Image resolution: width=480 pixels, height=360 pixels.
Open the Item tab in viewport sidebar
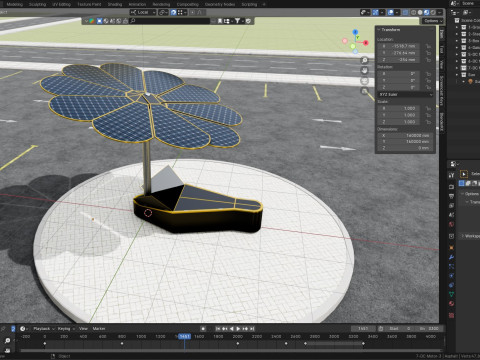[441, 34]
